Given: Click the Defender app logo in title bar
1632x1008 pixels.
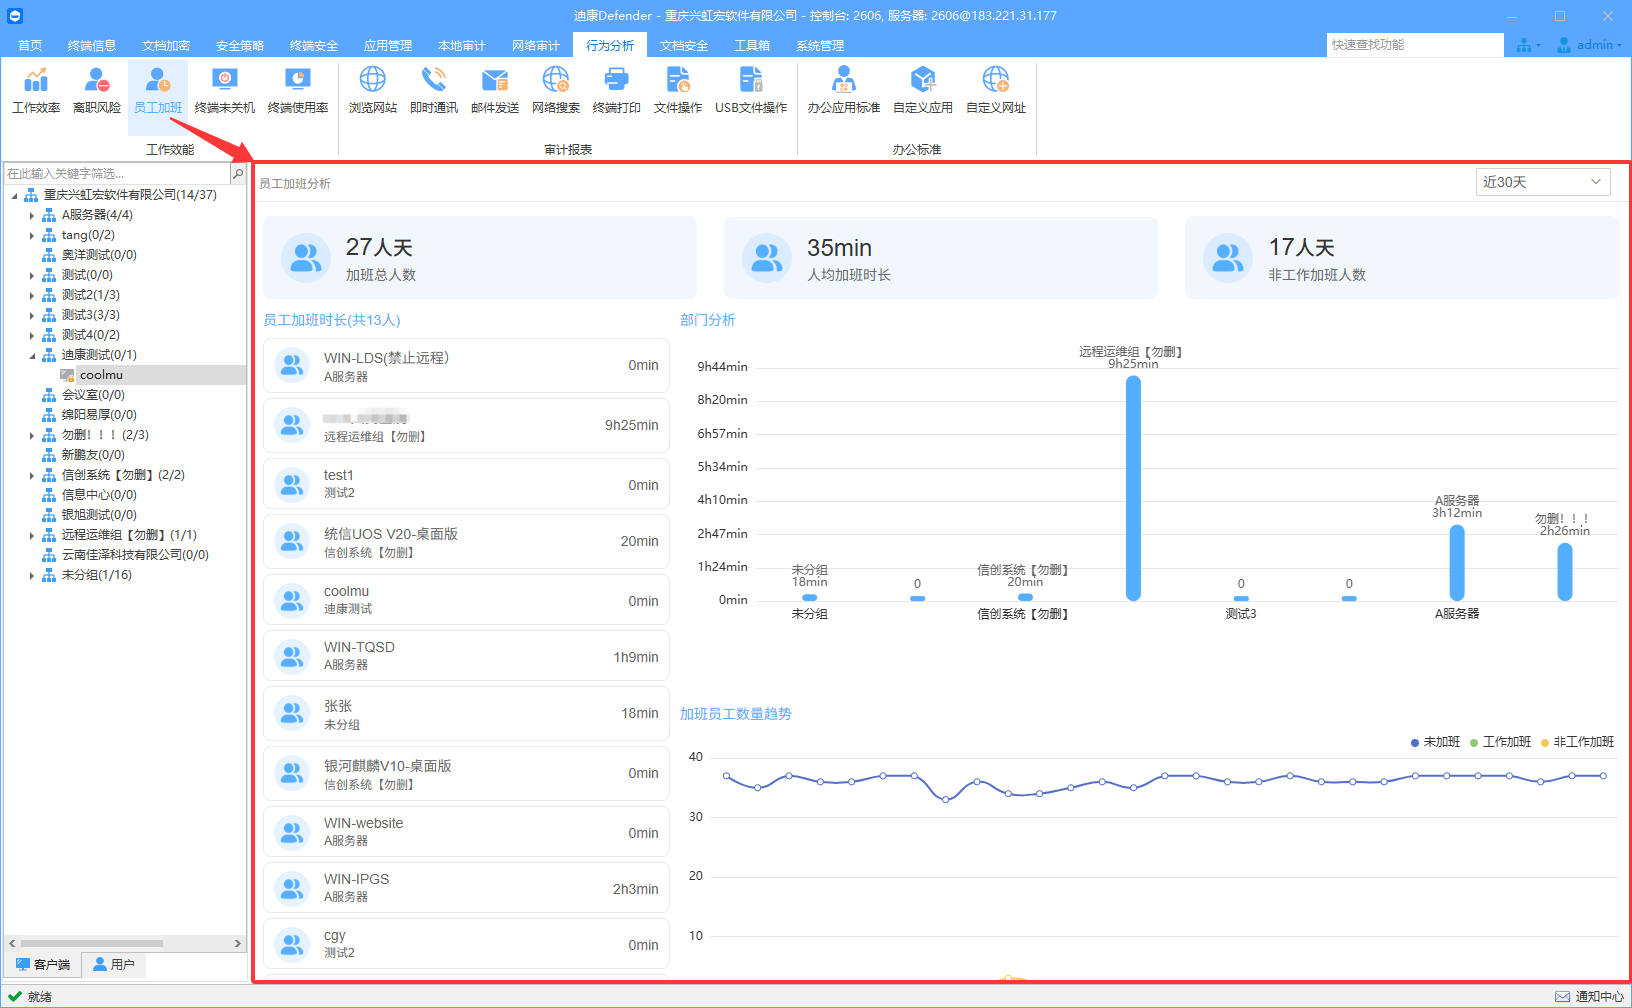Looking at the screenshot, I should point(14,15).
